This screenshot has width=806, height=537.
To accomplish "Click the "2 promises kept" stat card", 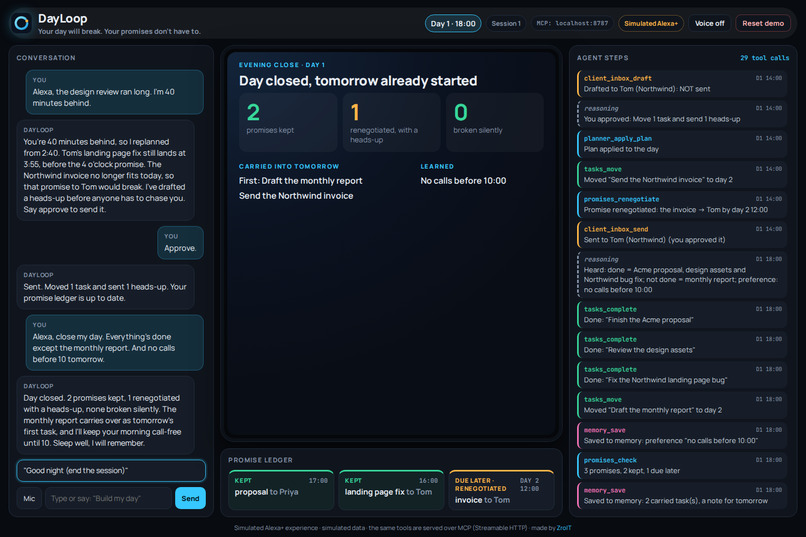I will pos(288,122).
